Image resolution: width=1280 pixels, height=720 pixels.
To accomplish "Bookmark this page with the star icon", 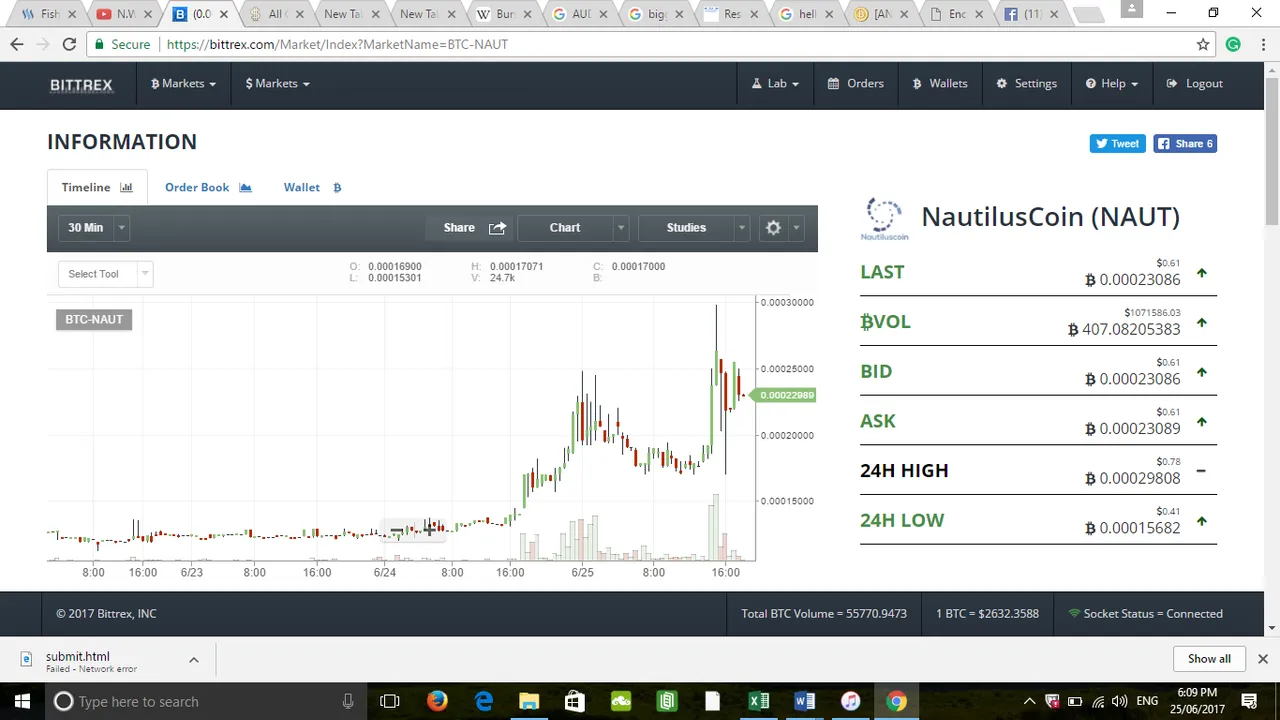I will (x=1203, y=44).
